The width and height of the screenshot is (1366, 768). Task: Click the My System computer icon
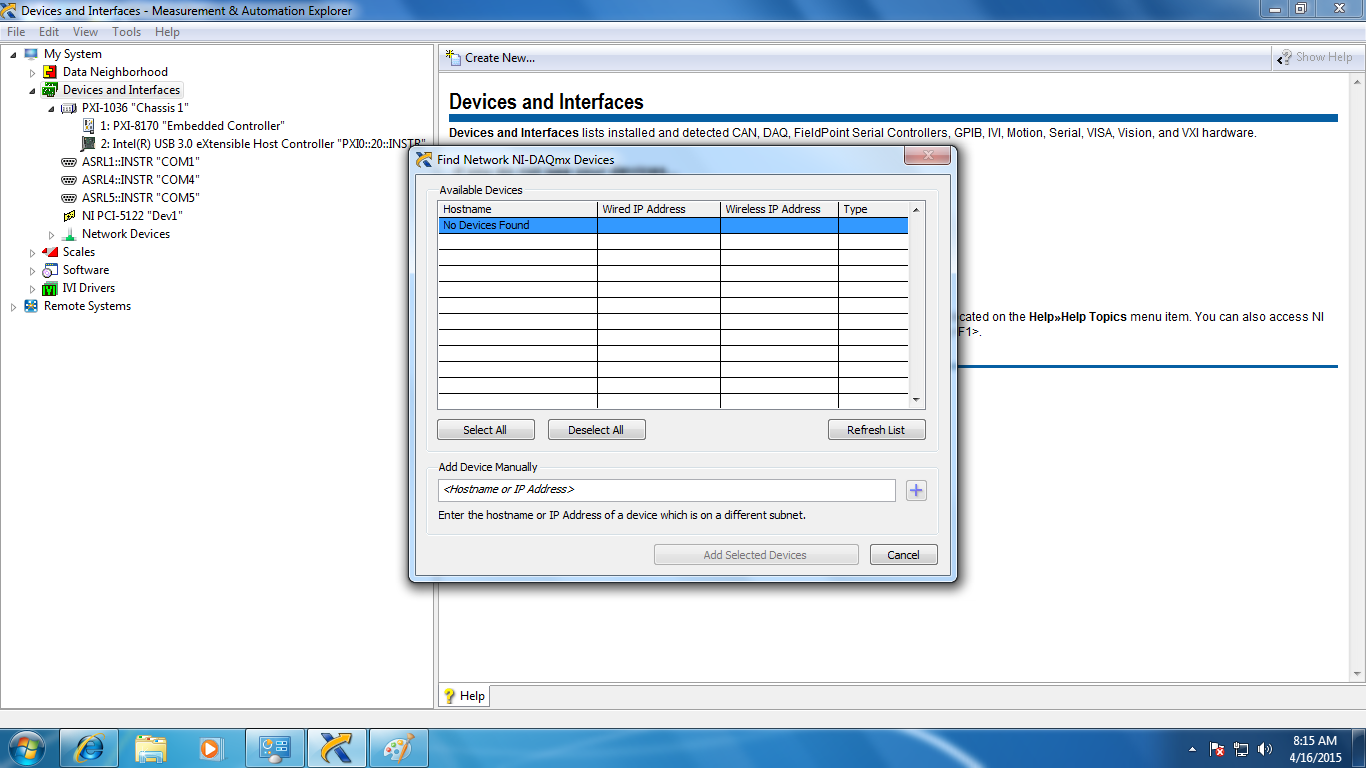pos(31,54)
